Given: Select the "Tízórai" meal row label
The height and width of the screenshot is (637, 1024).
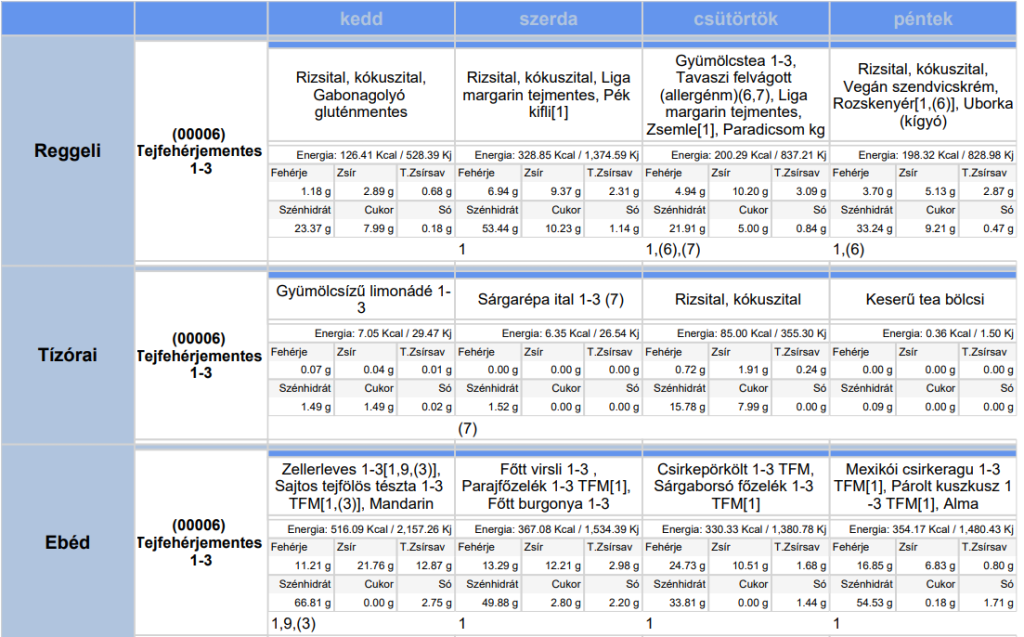Looking at the screenshot, I should click(x=67, y=355).
